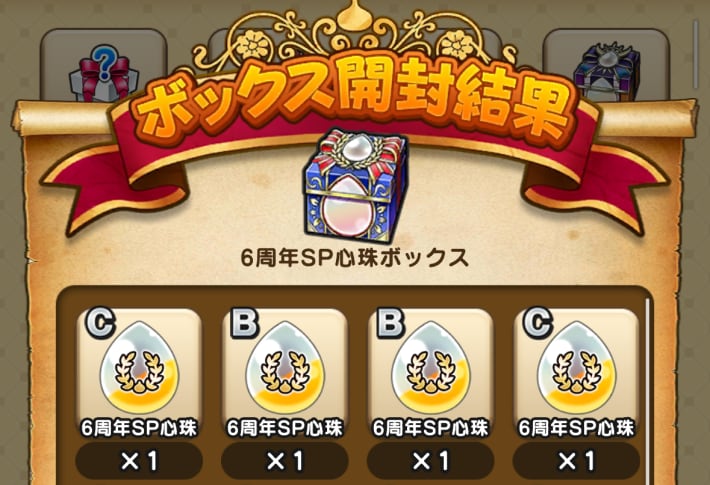The width and height of the screenshot is (710, 485).
Task: Tap the ×1 quantity under rightmost pearl
Action: click(x=576, y=461)
